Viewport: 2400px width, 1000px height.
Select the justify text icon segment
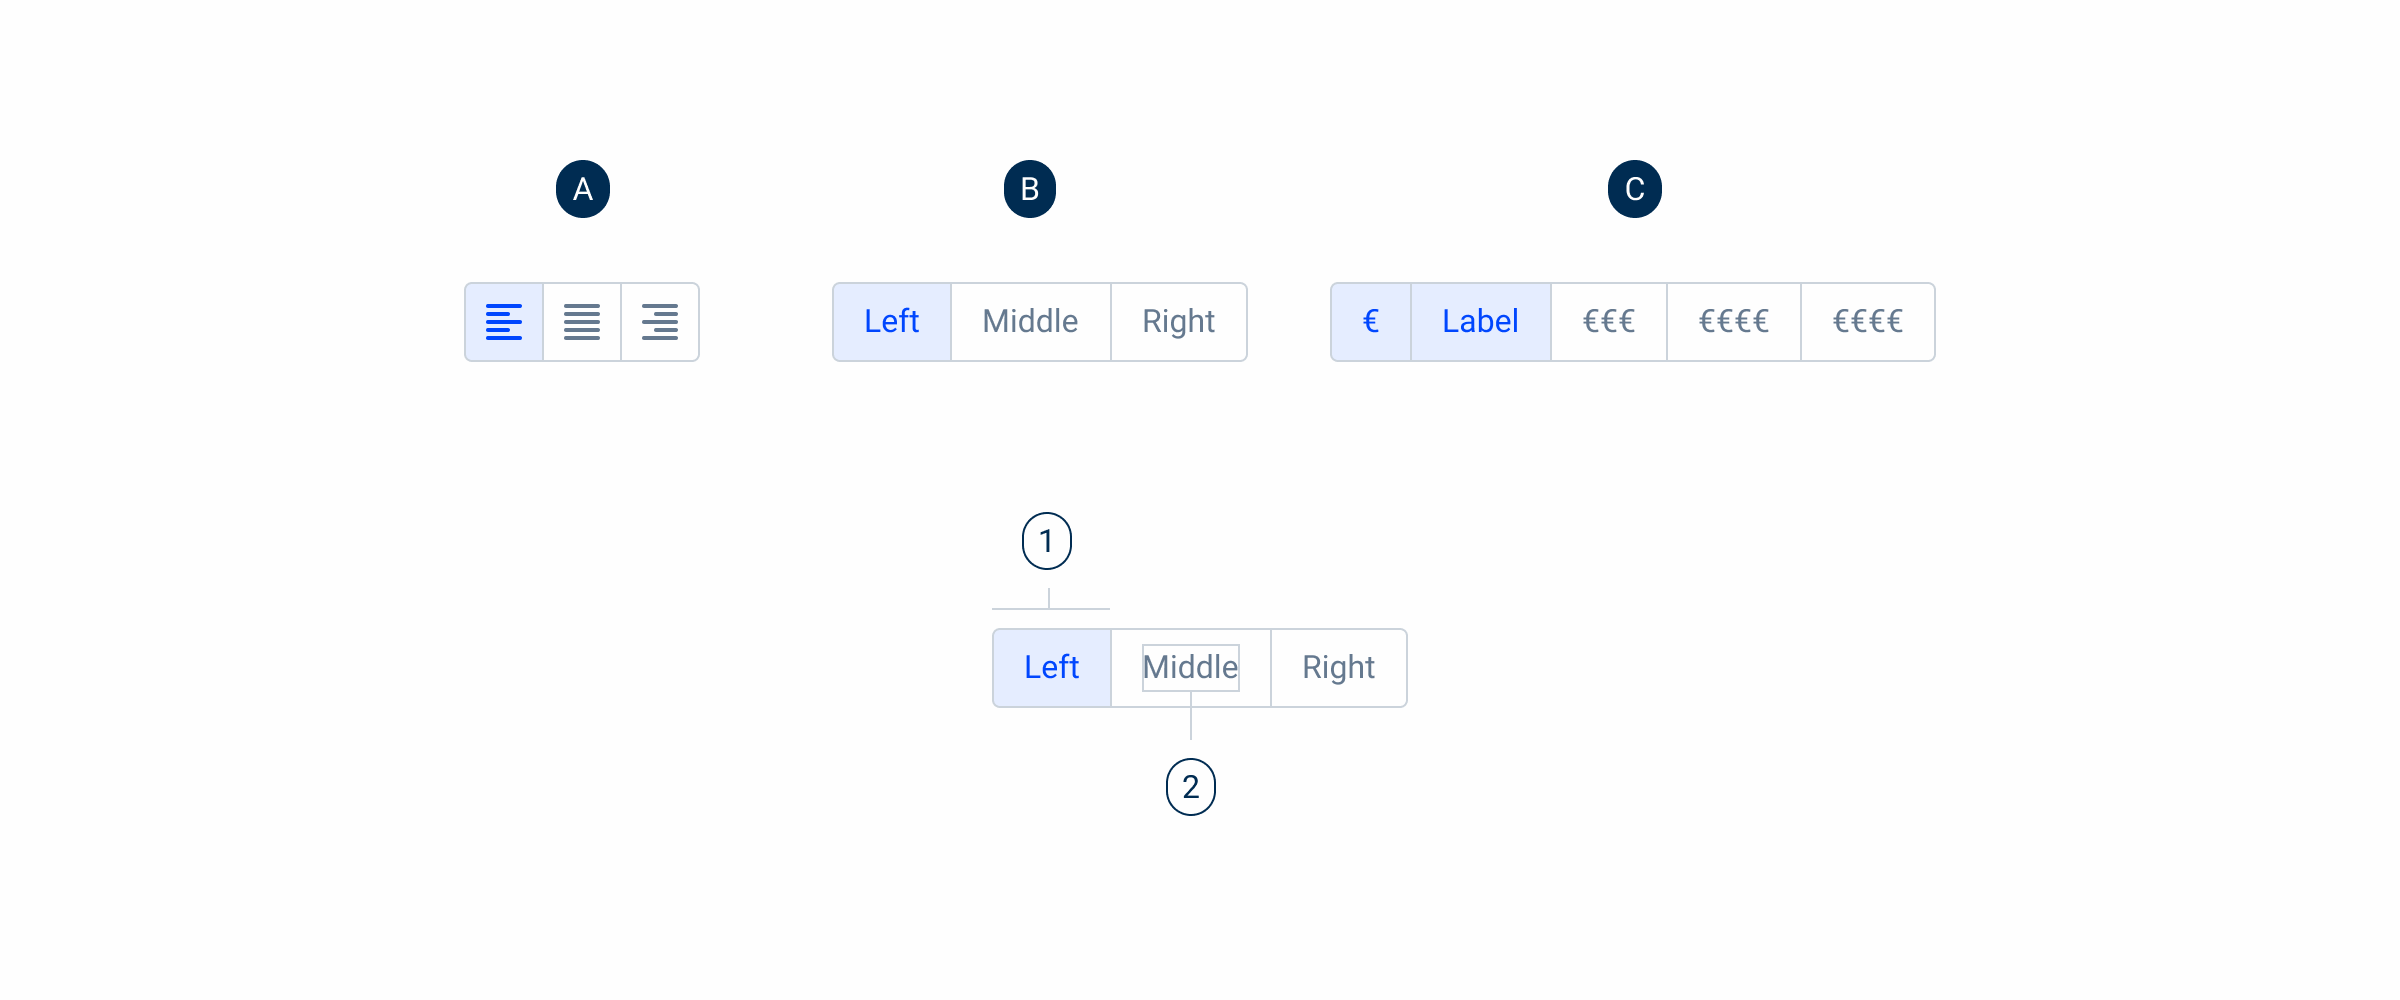coord(582,322)
